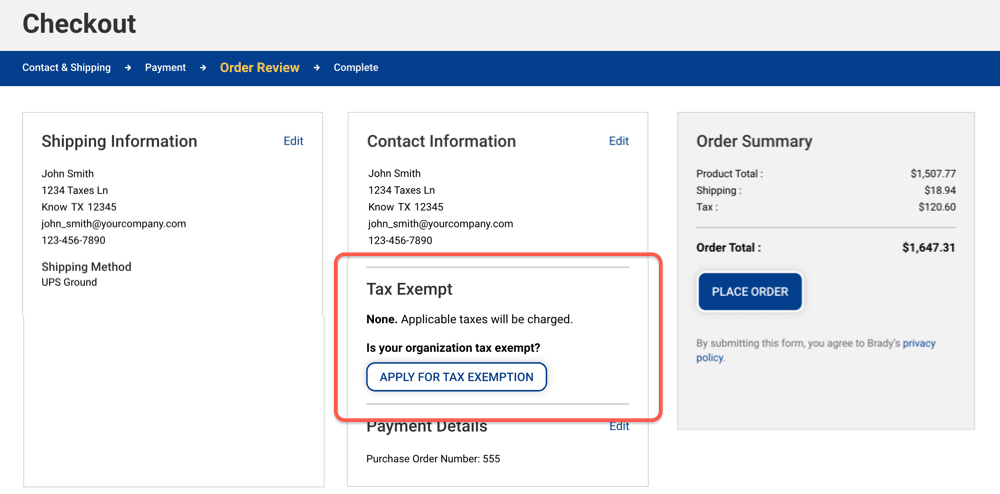Select the Order Review step

point(260,68)
